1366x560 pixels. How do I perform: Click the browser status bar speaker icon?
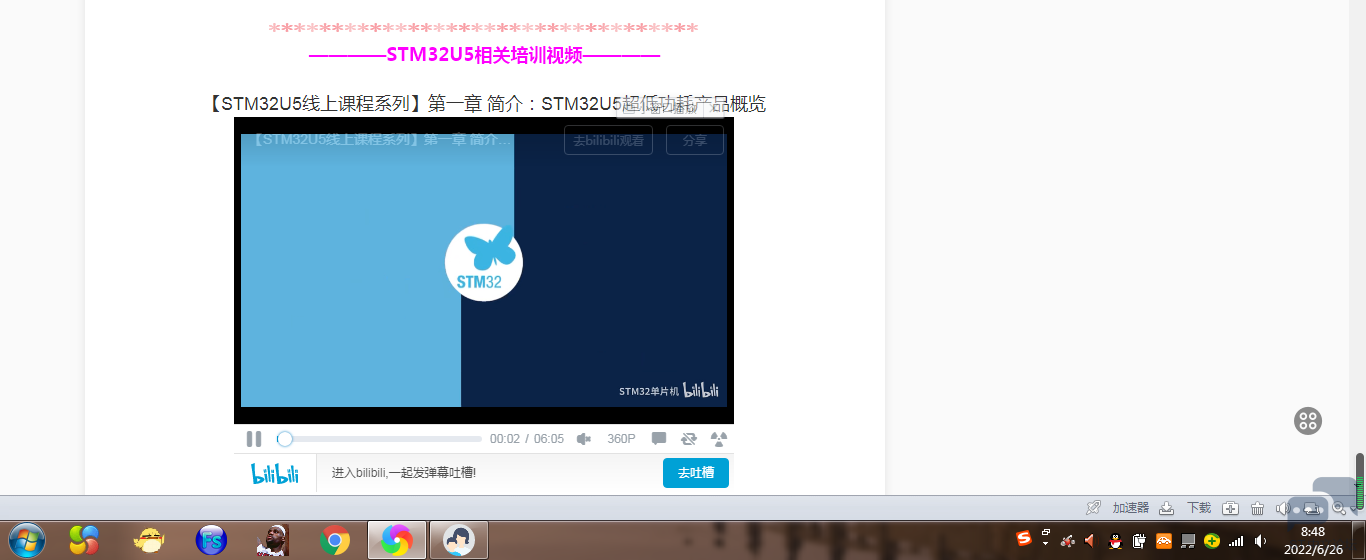tap(1283, 508)
